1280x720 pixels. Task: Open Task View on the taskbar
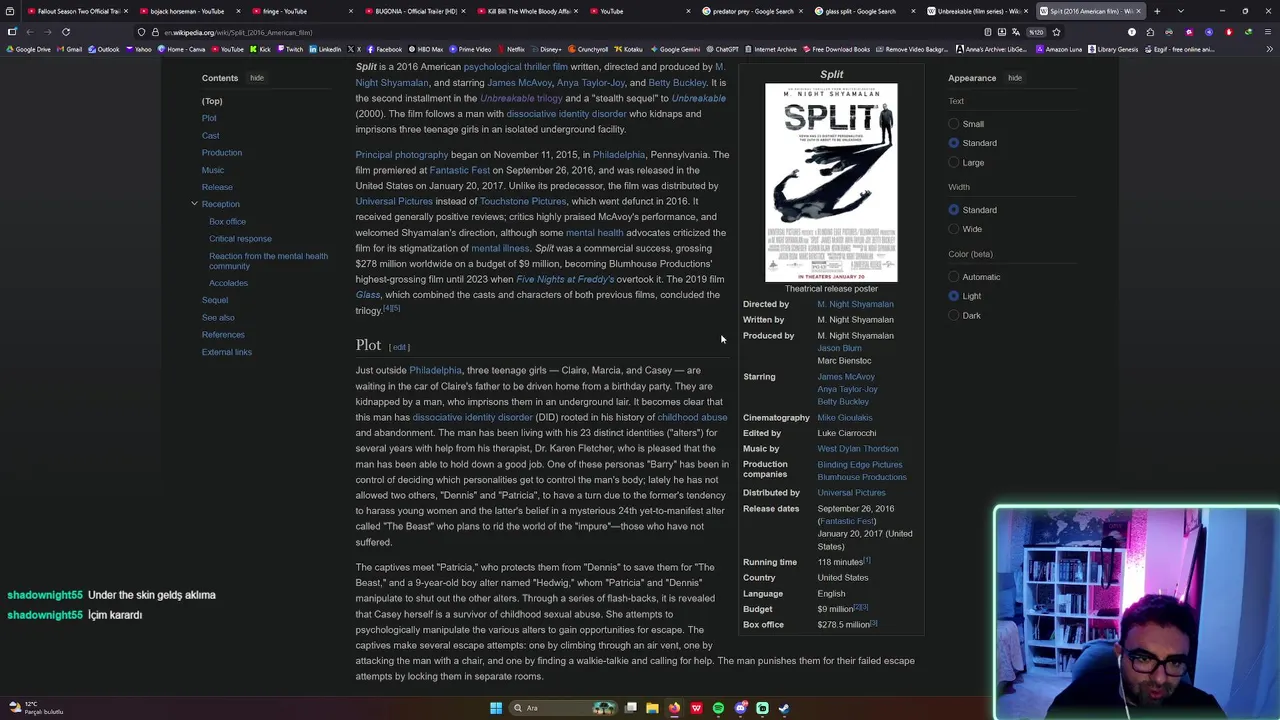pos(631,708)
